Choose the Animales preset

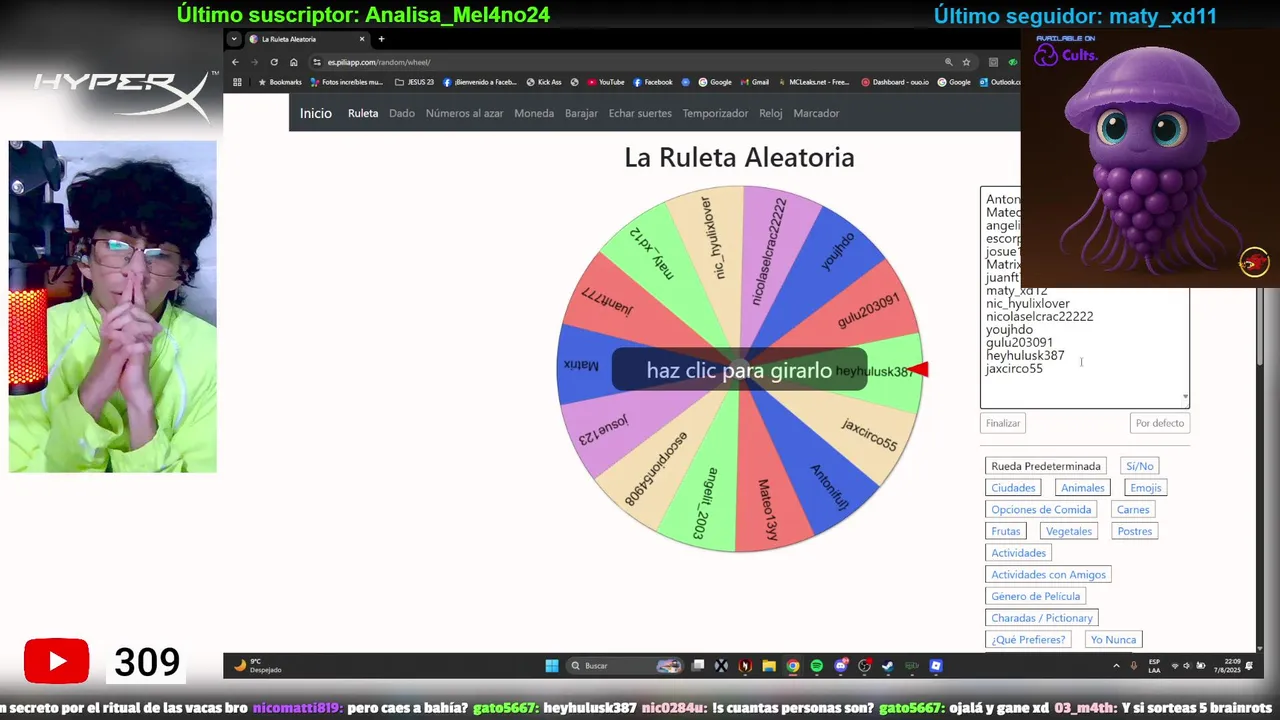[1083, 488]
